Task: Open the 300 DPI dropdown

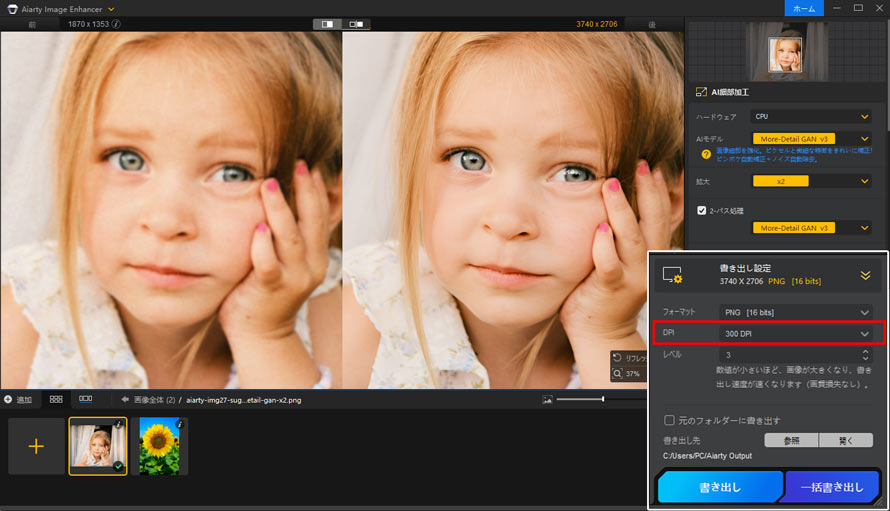Action: [796, 333]
